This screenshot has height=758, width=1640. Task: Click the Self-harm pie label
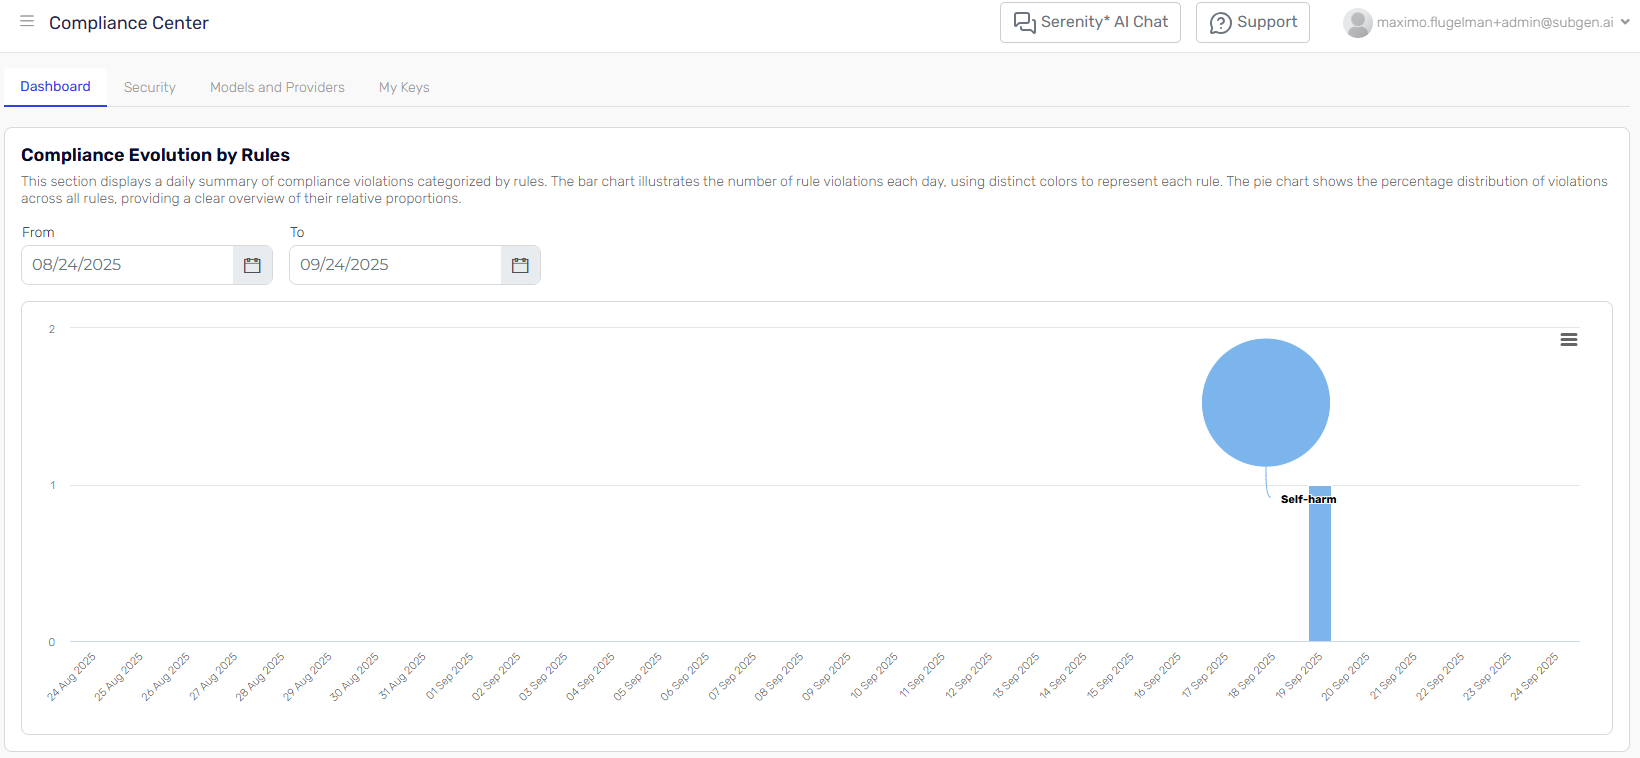1308,499
